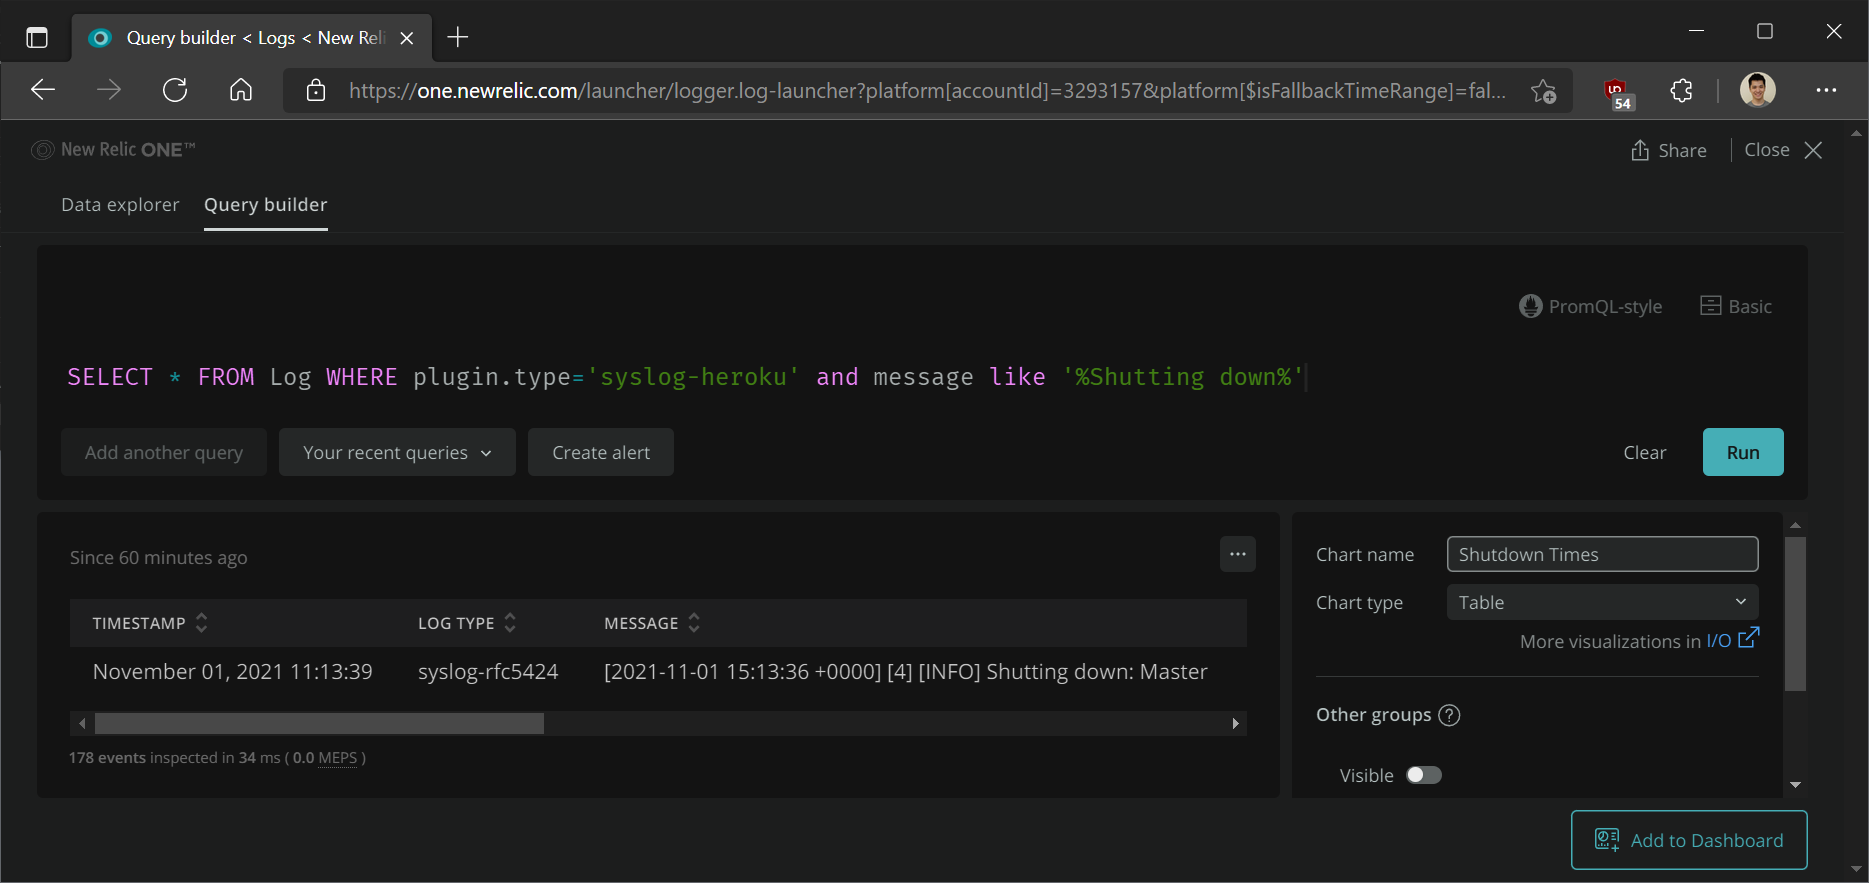The width and height of the screenshot is (1869, 883).
Task: Click chart settings panel scroll-down arrow
Action: [x=1796, y=785]
